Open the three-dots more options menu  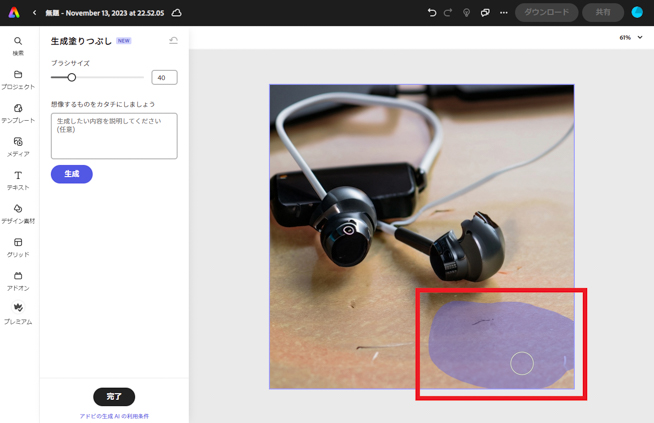pyautogui.click(x=503, y=13)
